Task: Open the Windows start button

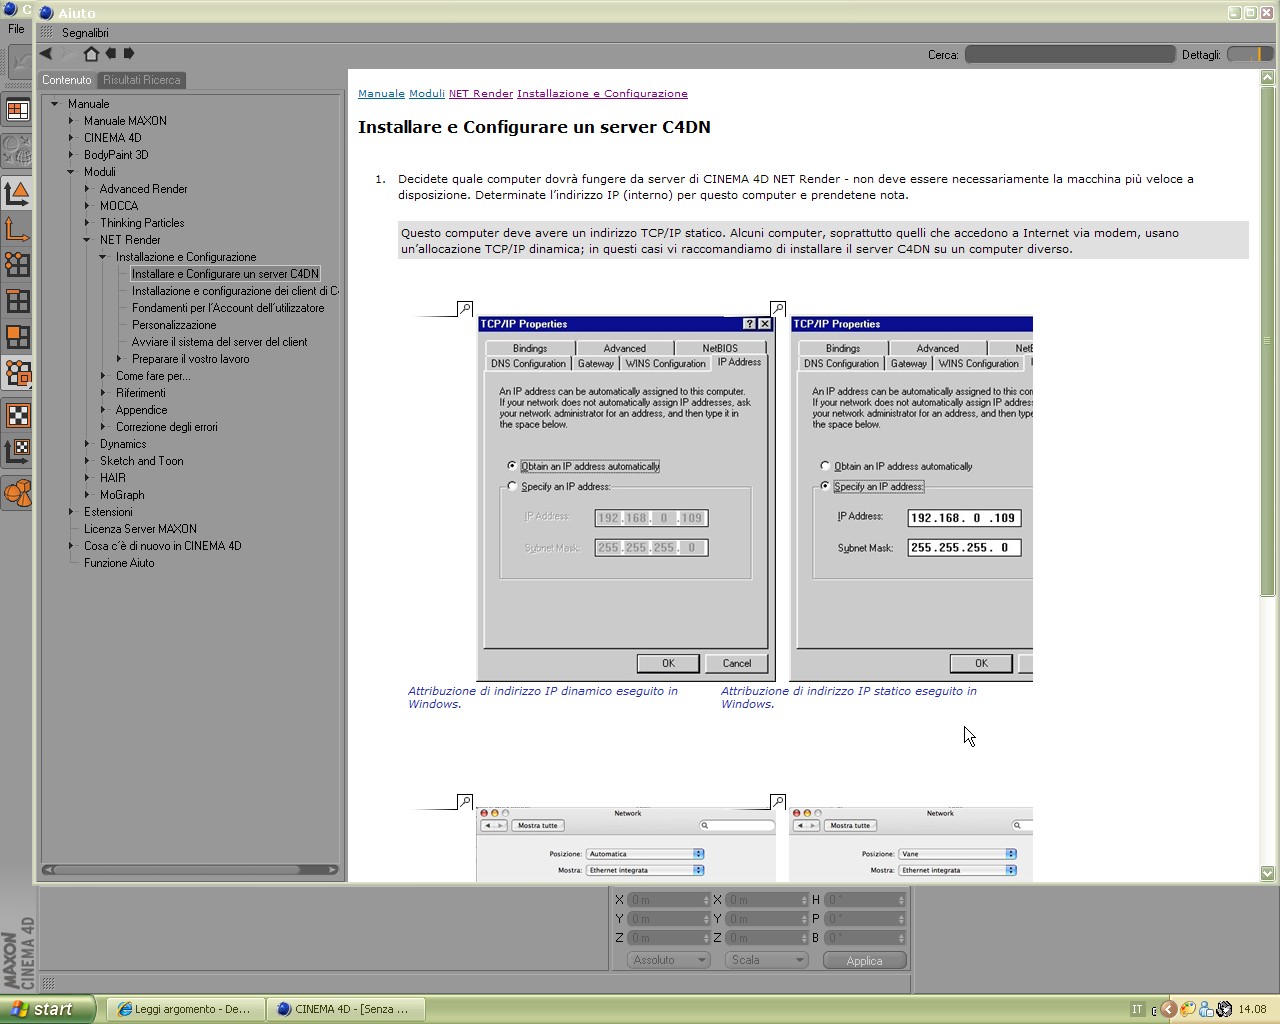Action: point(47,1009)
